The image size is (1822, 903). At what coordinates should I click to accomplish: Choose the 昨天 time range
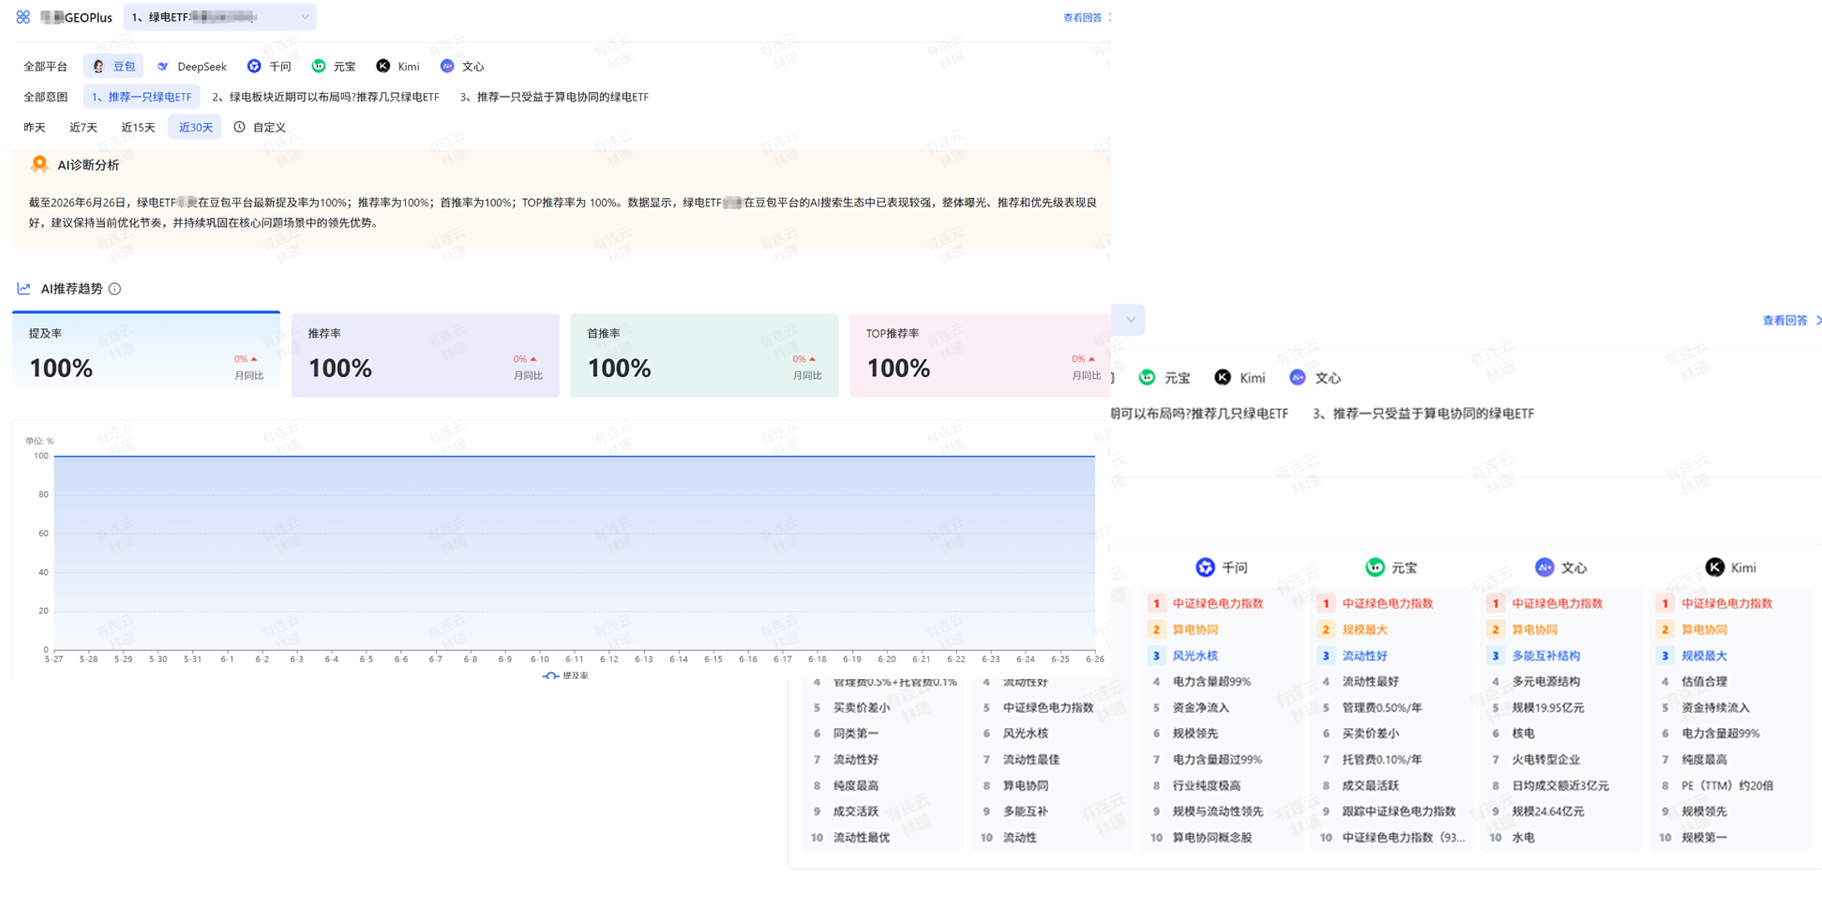tap(34, 127)
